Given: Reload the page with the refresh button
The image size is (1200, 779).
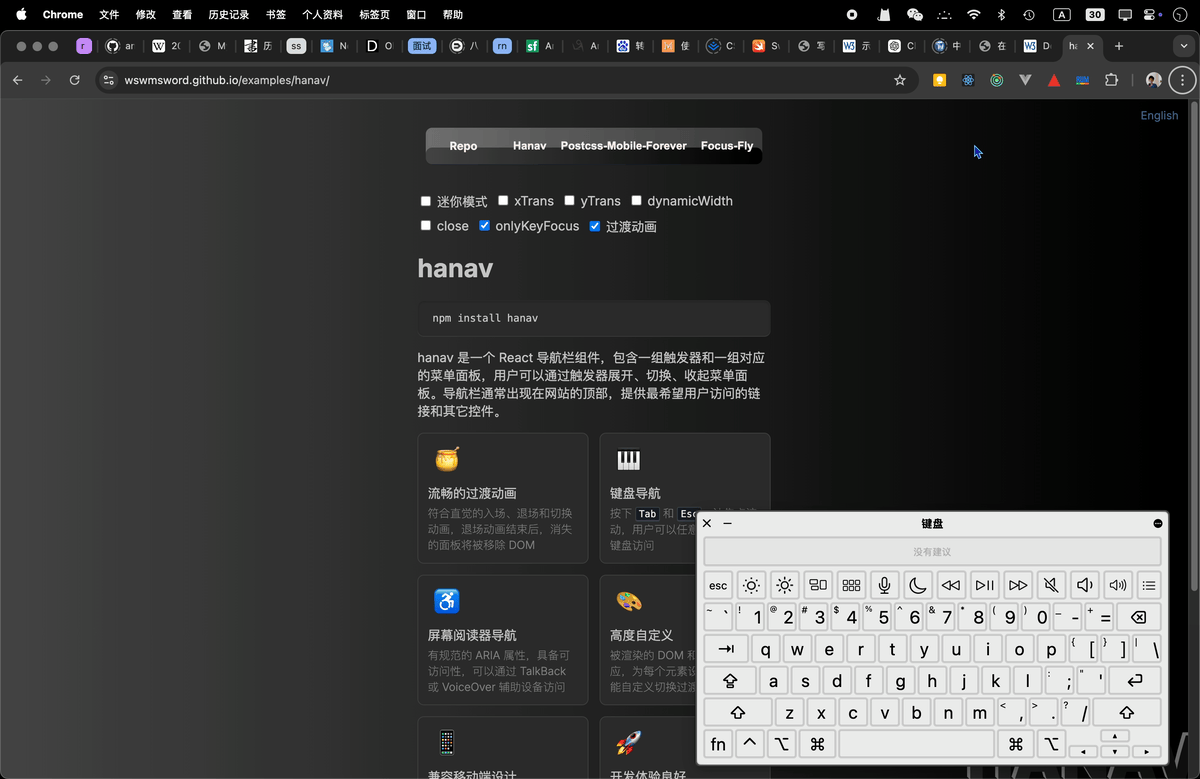Looking at the screenshot, I should coord(74,80).
